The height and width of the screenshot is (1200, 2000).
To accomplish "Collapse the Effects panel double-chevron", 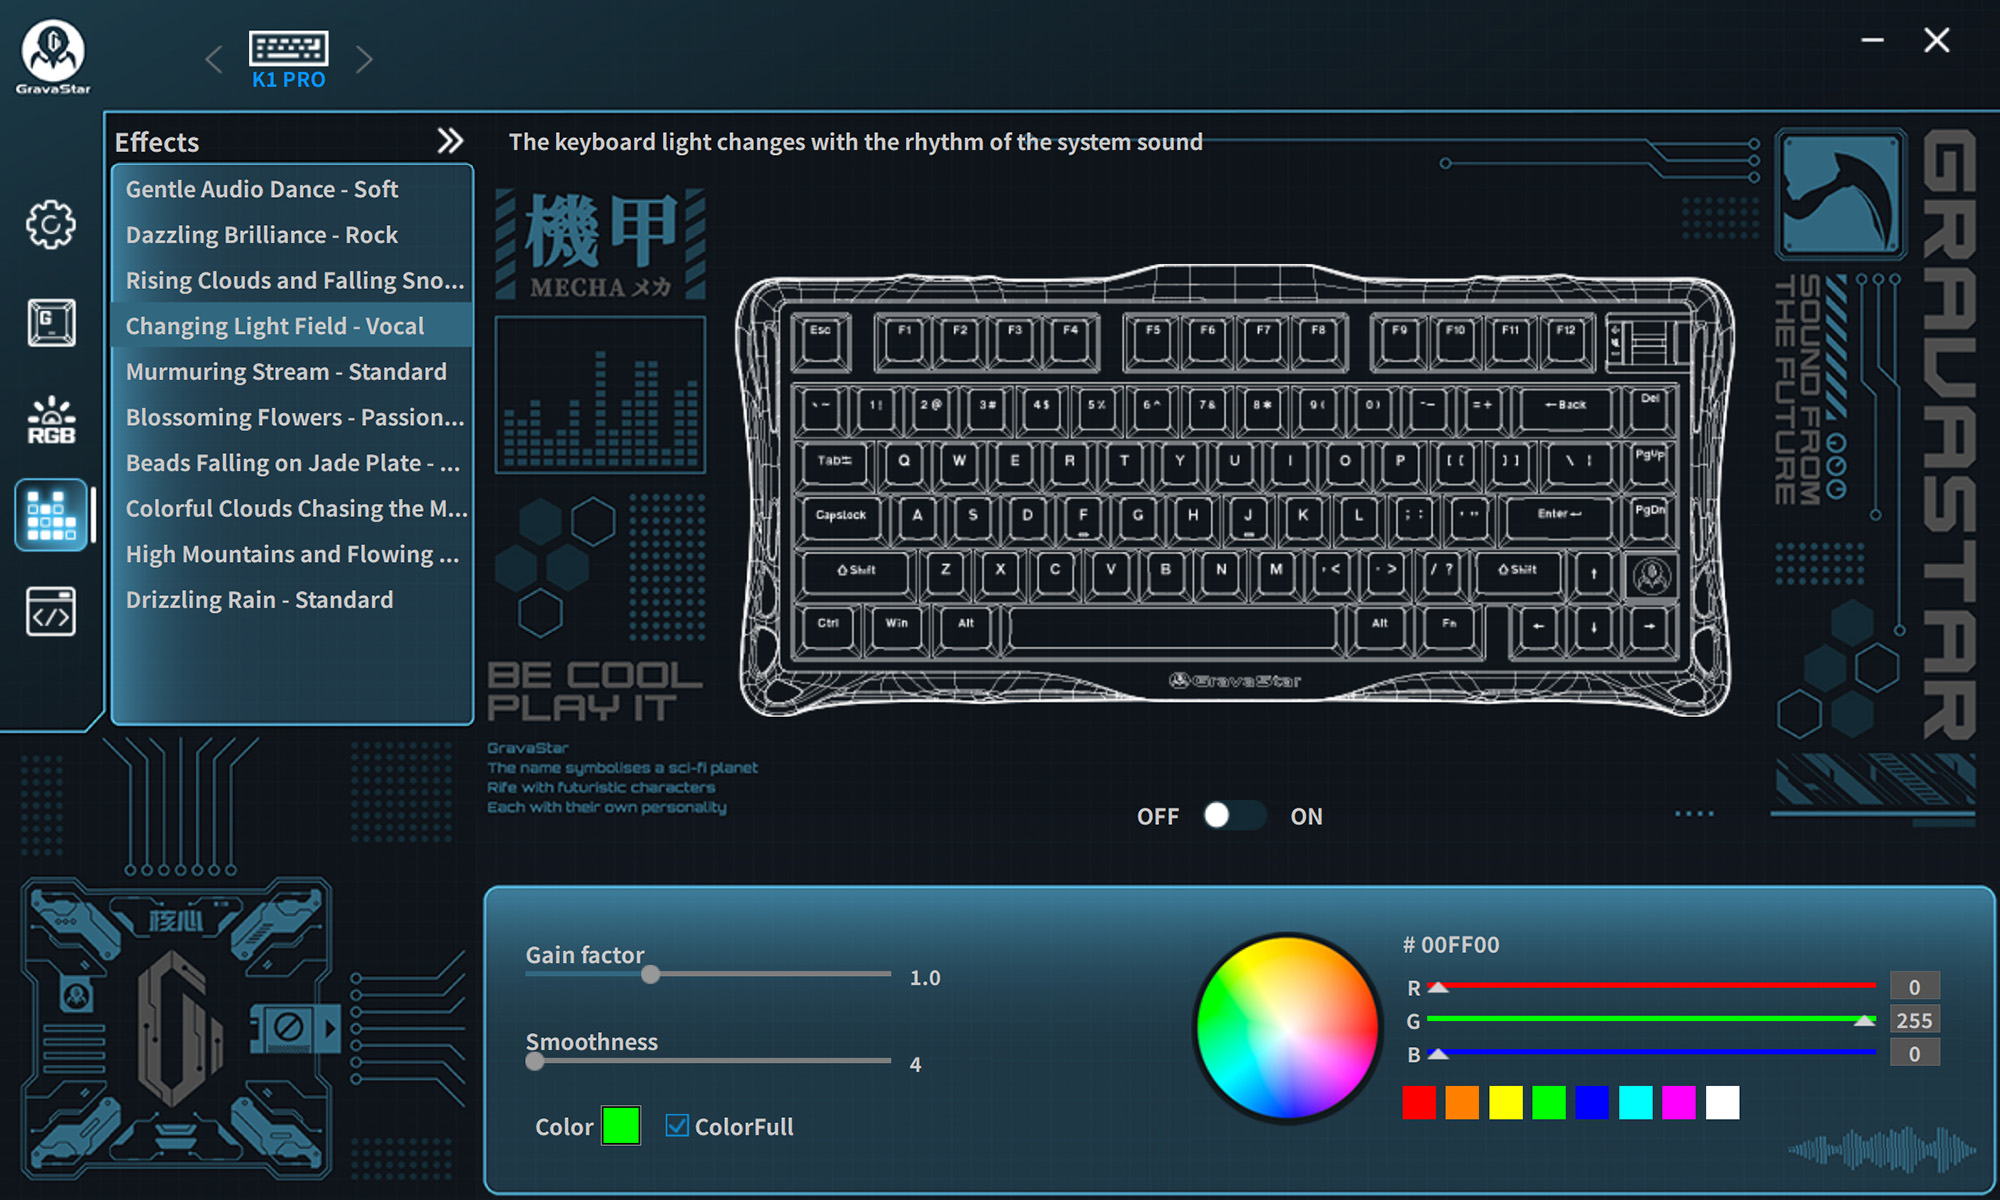I will pos(451,141).
